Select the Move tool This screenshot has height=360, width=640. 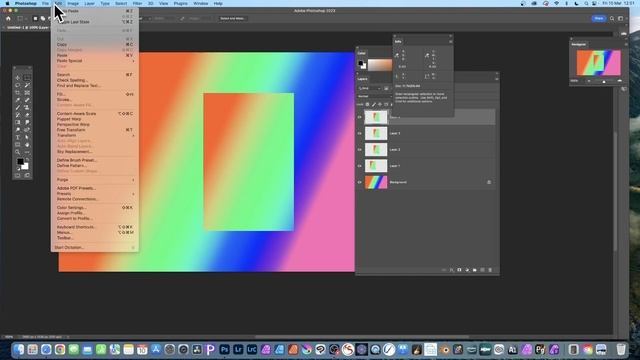click(18, 78)
